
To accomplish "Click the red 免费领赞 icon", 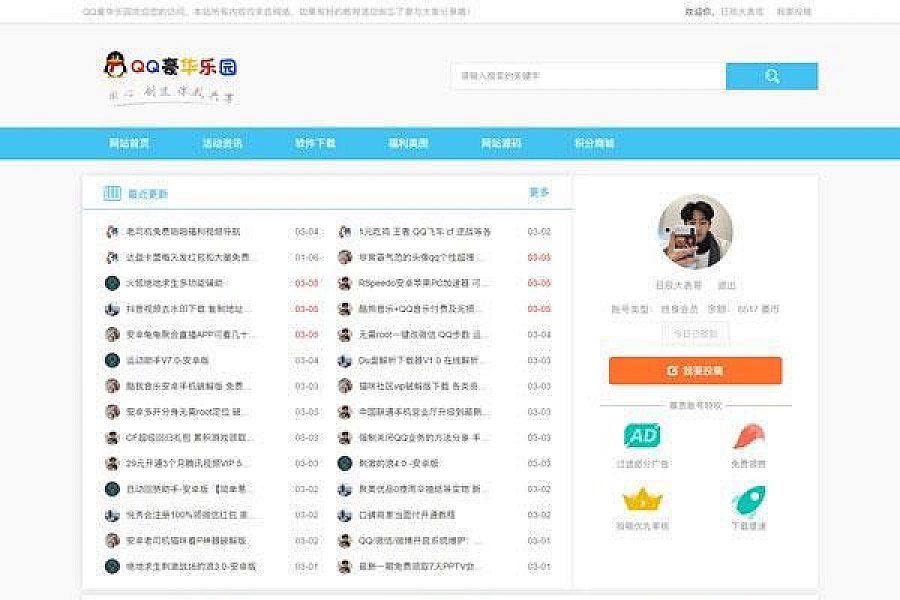I will 748,436.
